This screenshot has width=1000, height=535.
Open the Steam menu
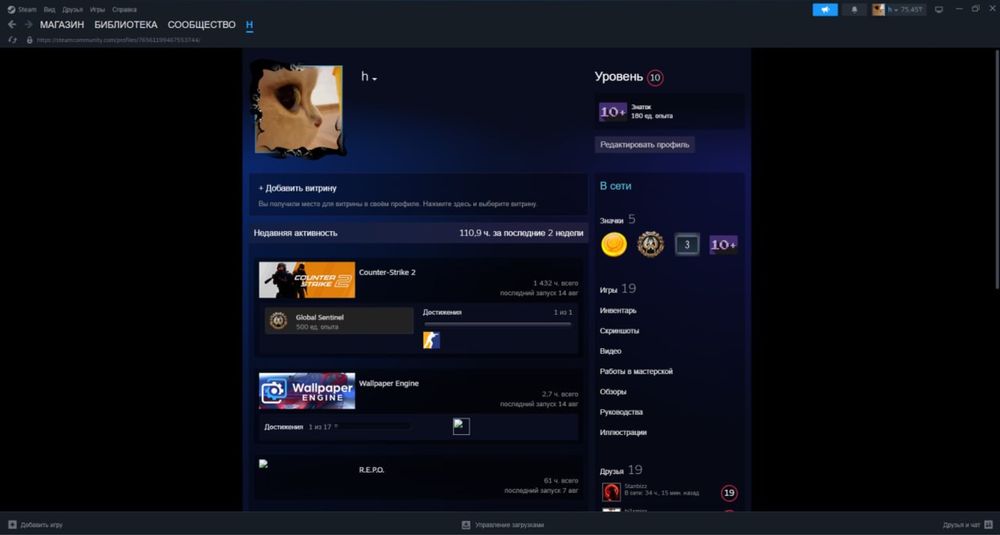pos(26,10)
